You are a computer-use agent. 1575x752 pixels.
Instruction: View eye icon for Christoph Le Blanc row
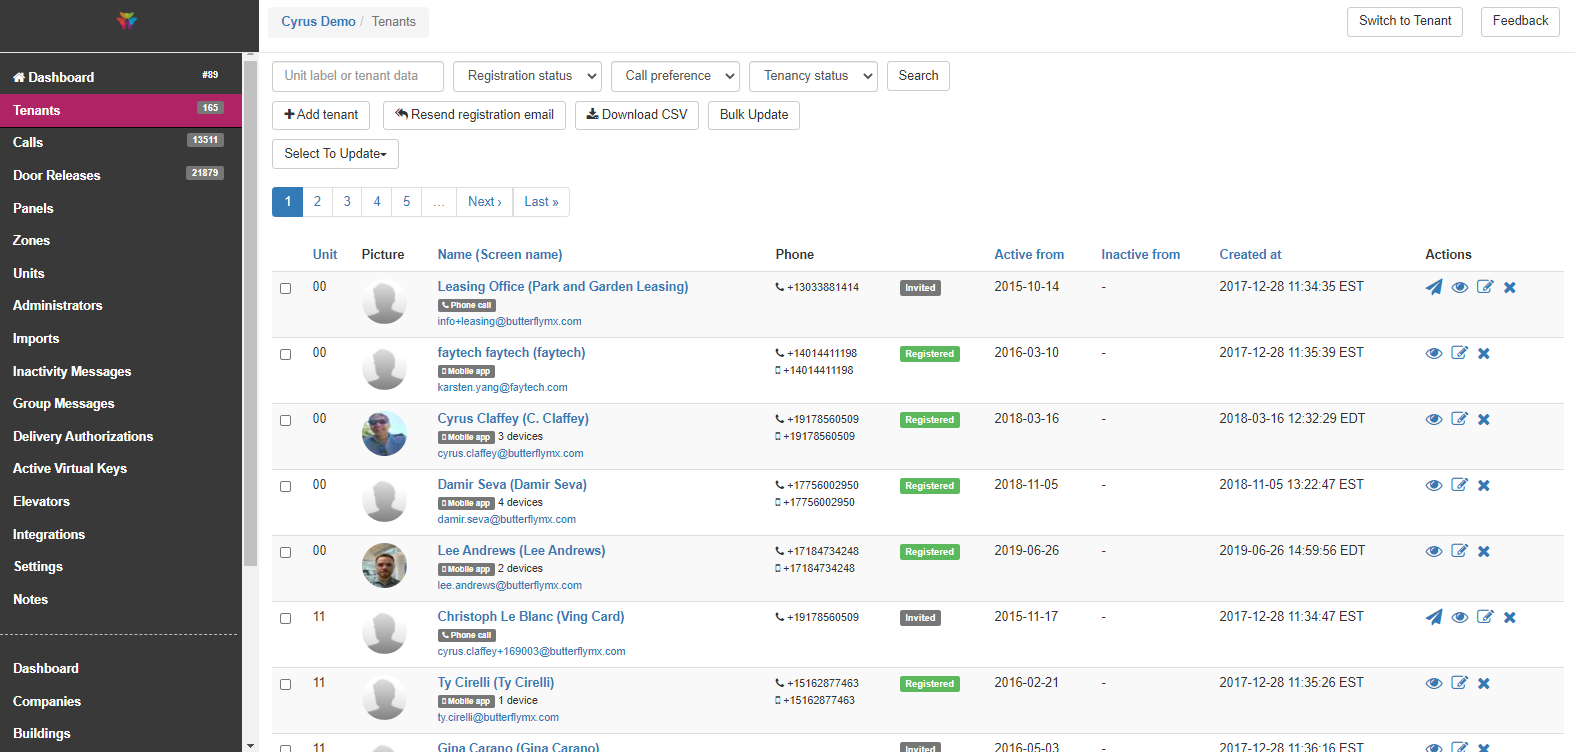point(1460,618)
